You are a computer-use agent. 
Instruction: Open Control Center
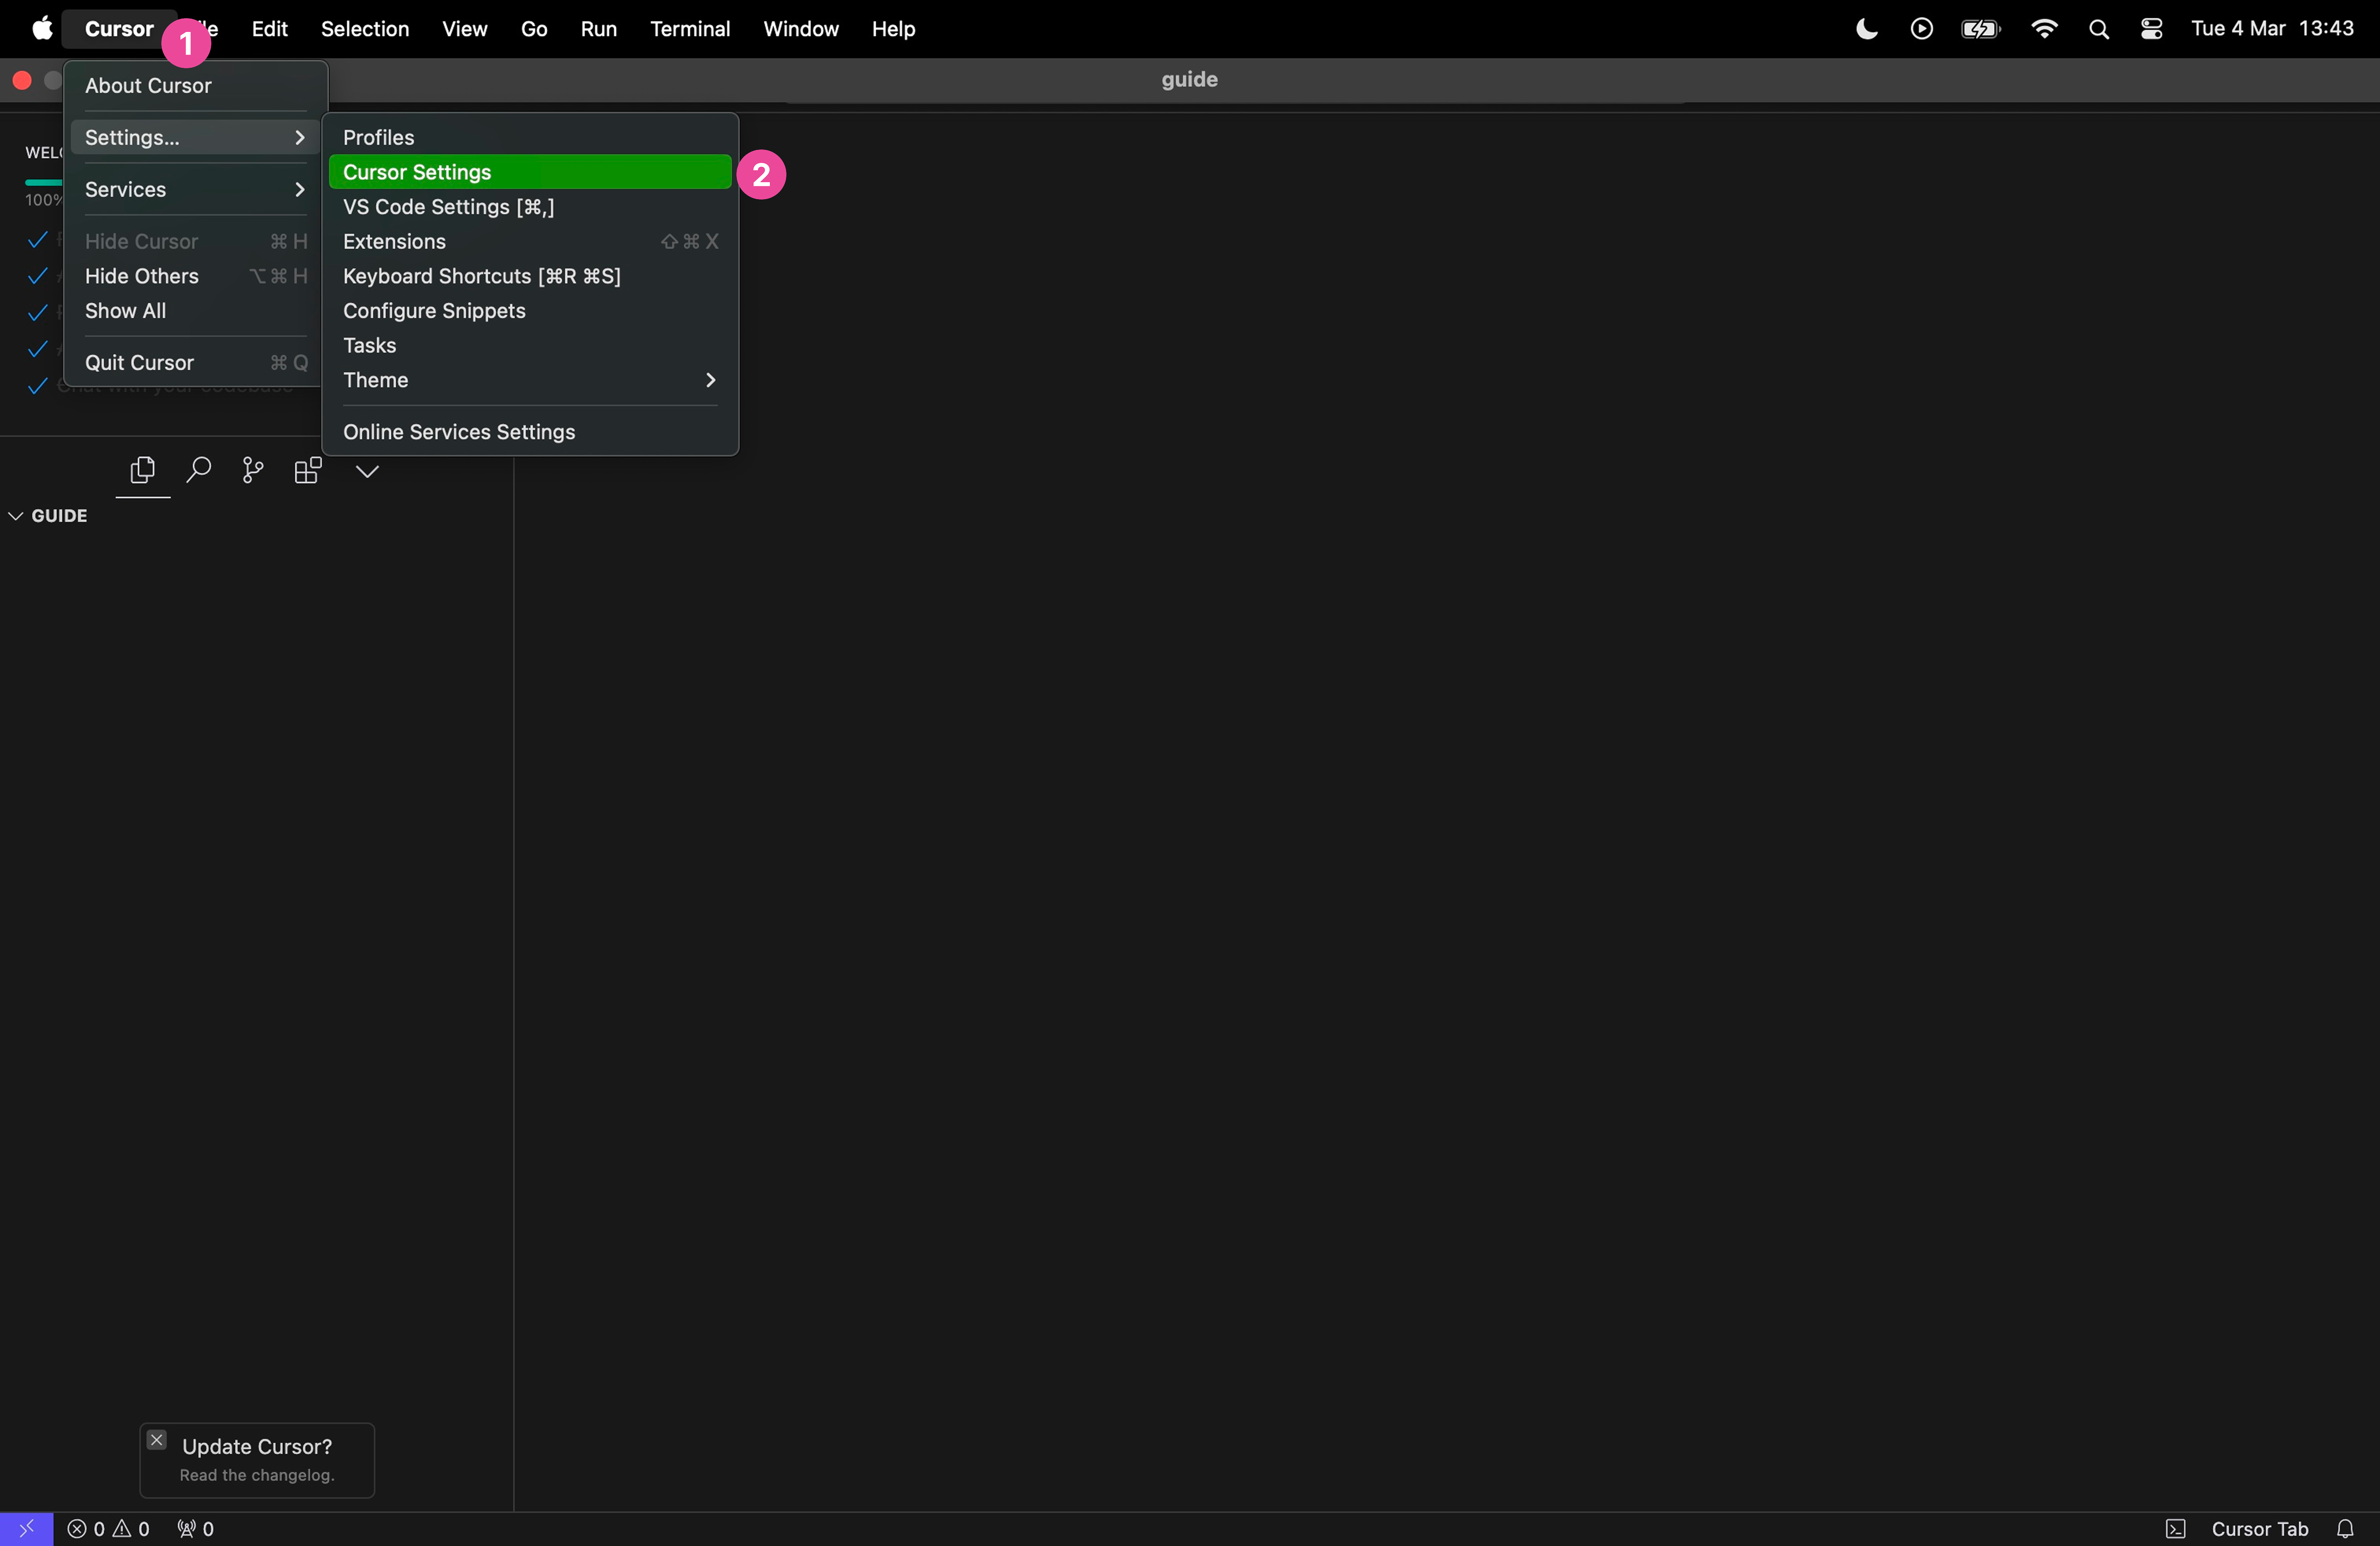click(2152, 29)
